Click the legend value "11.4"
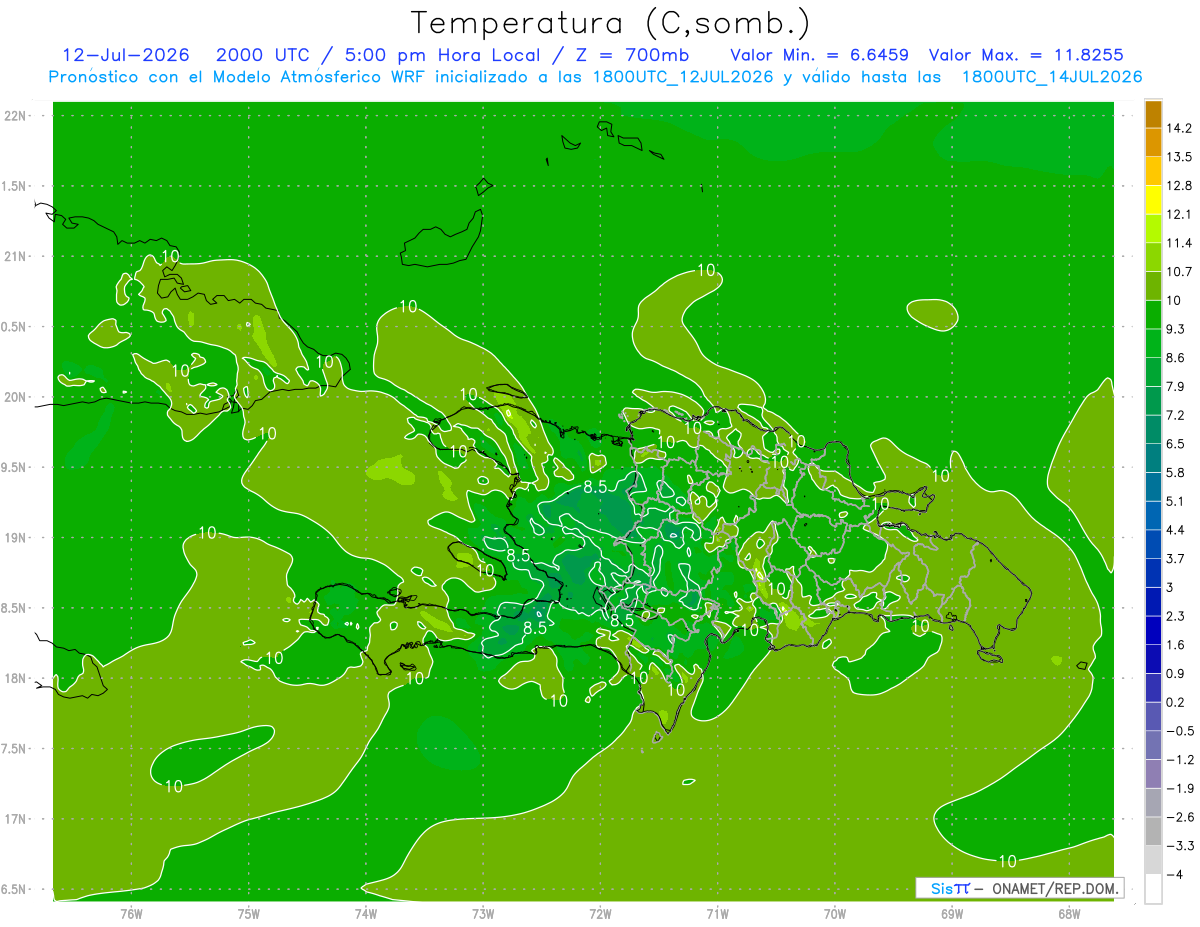This screenshot has height=927, width=1200. click(x=1179, y=243)
